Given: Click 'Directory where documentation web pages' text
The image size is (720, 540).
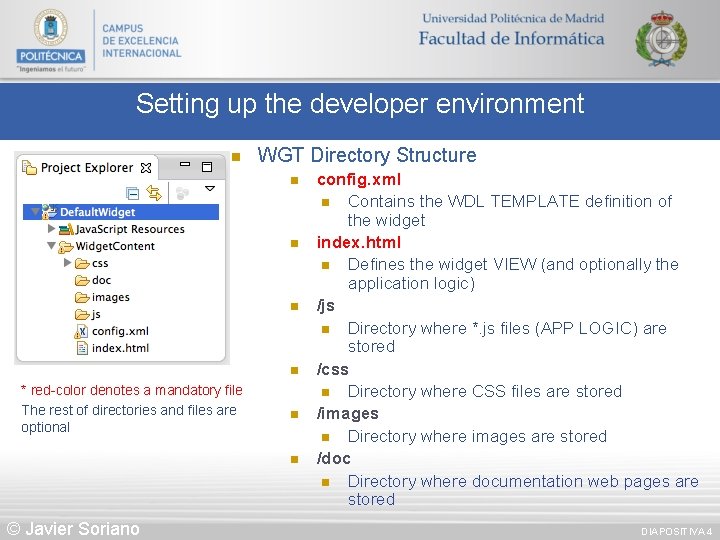Looking at the screenshot, I should pyautogui.click(x=523, y=490).
